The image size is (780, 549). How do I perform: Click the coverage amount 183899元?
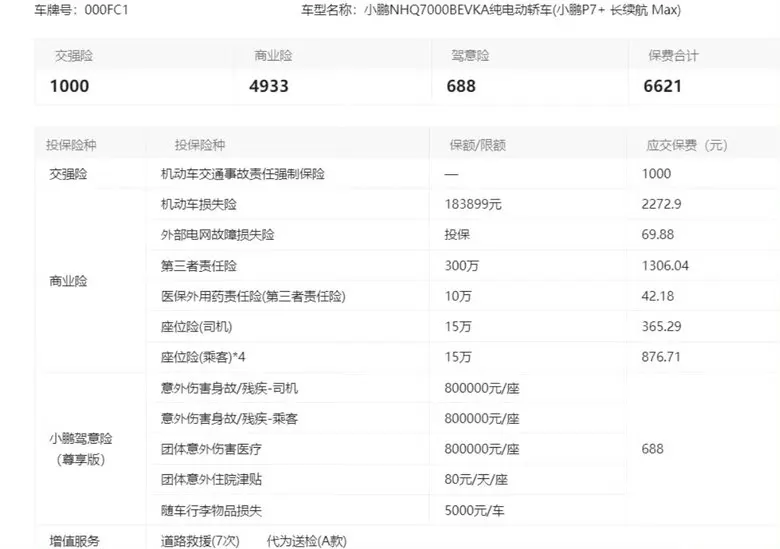[473, 204]
